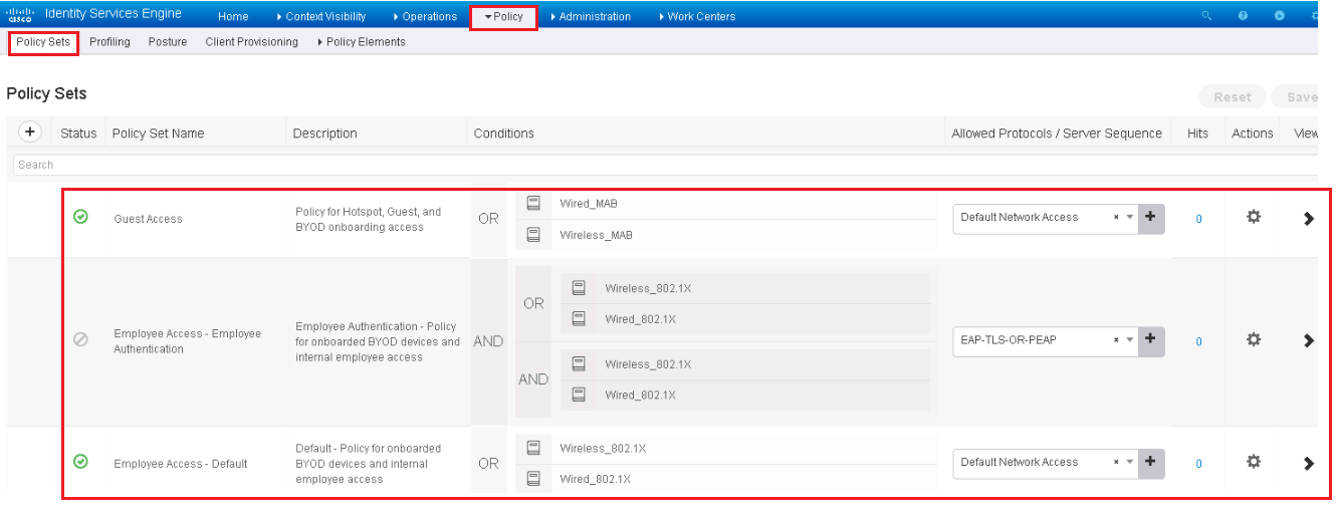Click library icon beside Wireless_802.1X in Default row
The height and width of the screenshot is (515, 1336).
click(x=533, y=447)
